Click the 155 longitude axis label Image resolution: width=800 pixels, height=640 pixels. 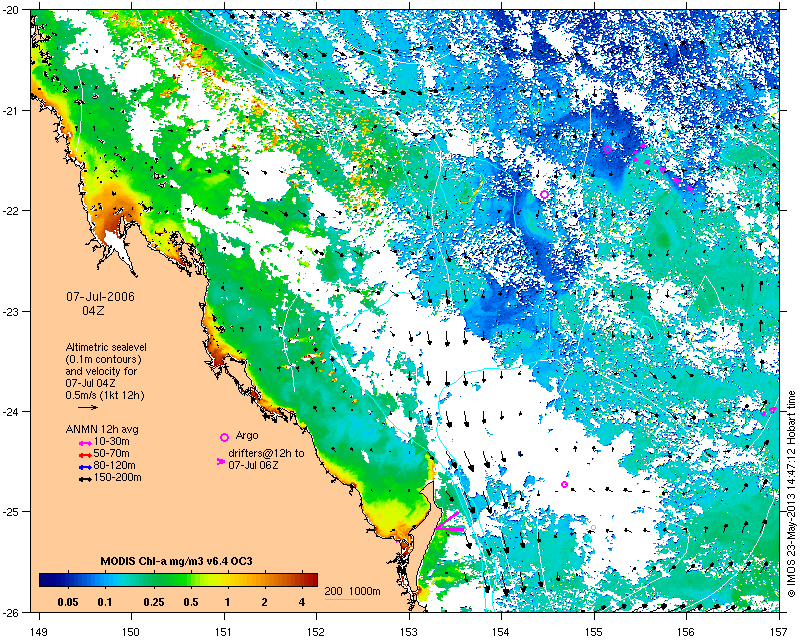[x=594, y=632]
